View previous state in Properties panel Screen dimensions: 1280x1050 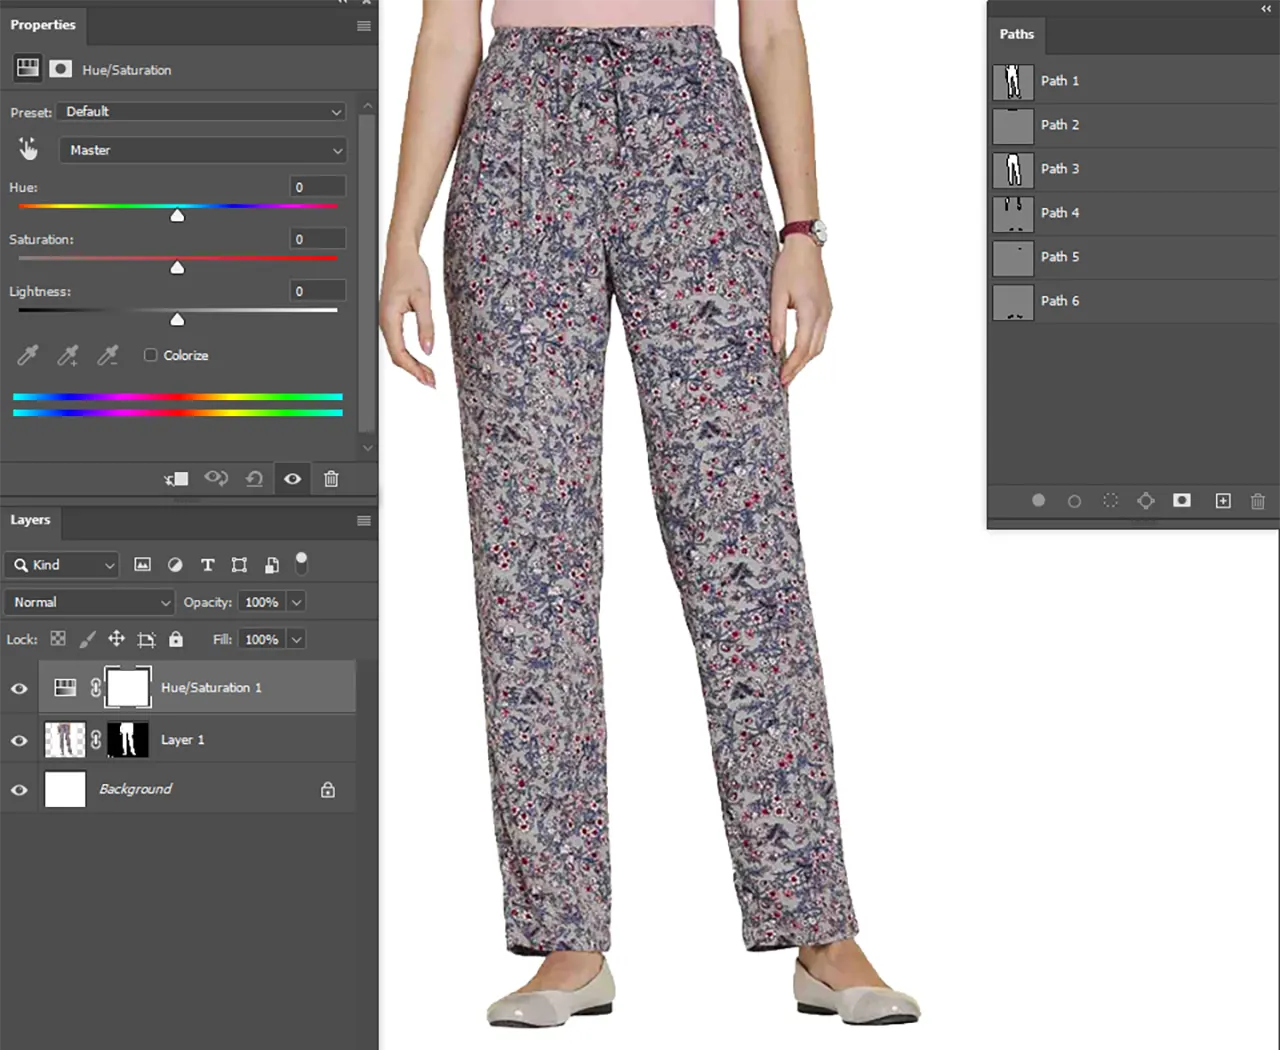tap(216, 479)
